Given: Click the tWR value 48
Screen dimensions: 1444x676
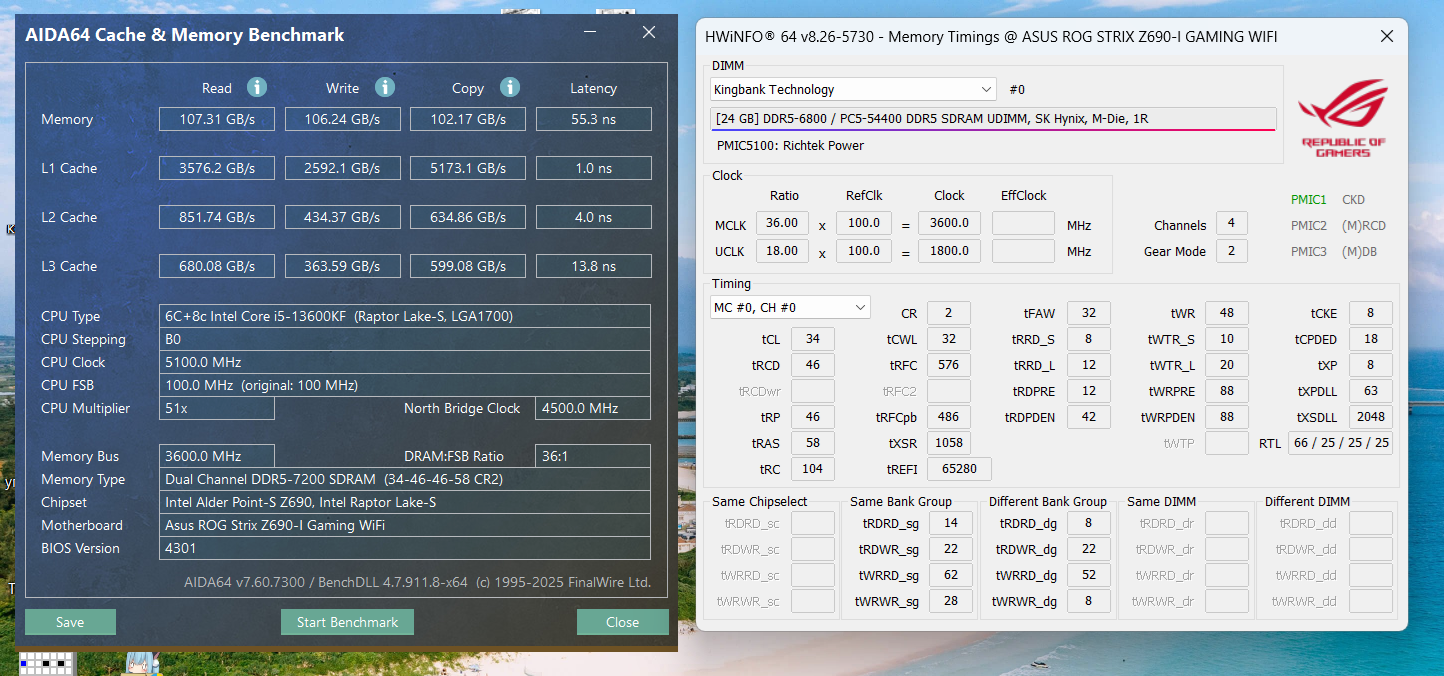Looking at the screenshot, I should coord(1227,313).
